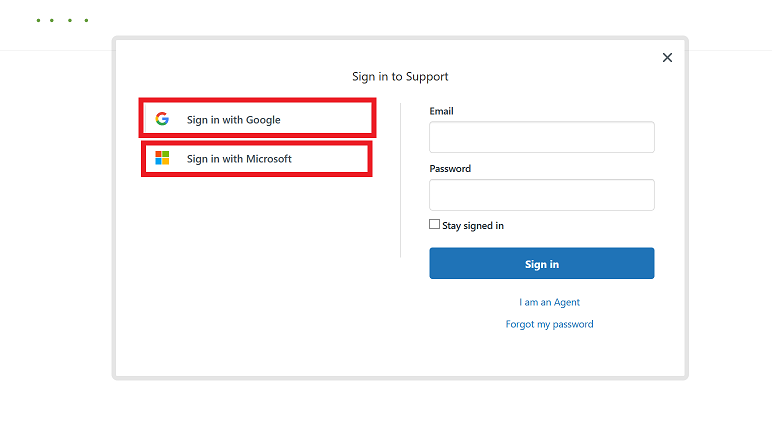
Task: Choose "Sign in with Microsoft" option
Action: coord(257,158)
